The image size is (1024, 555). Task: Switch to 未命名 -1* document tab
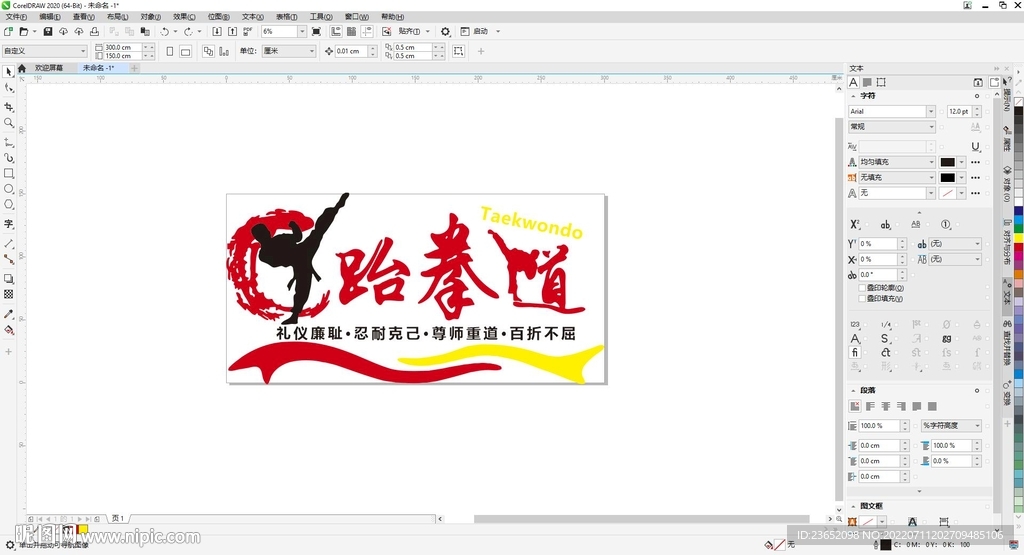click(99, 68)
